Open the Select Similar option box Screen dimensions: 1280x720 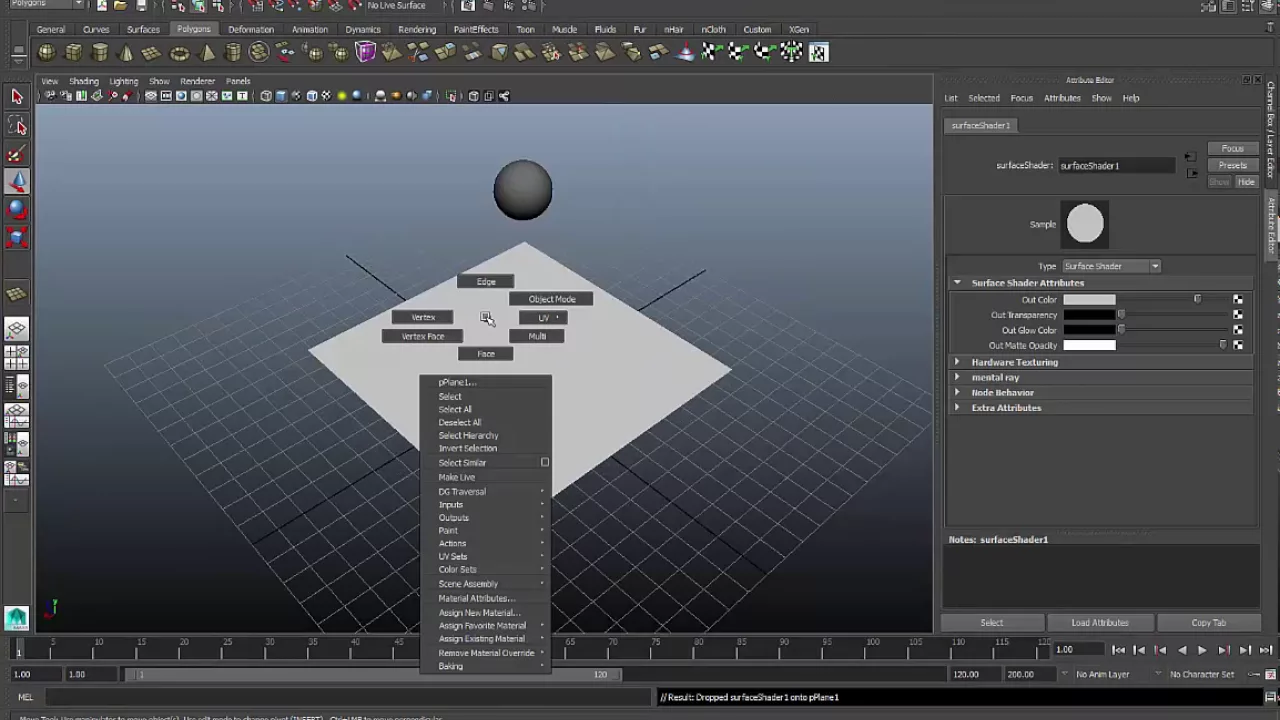point(545,463)
